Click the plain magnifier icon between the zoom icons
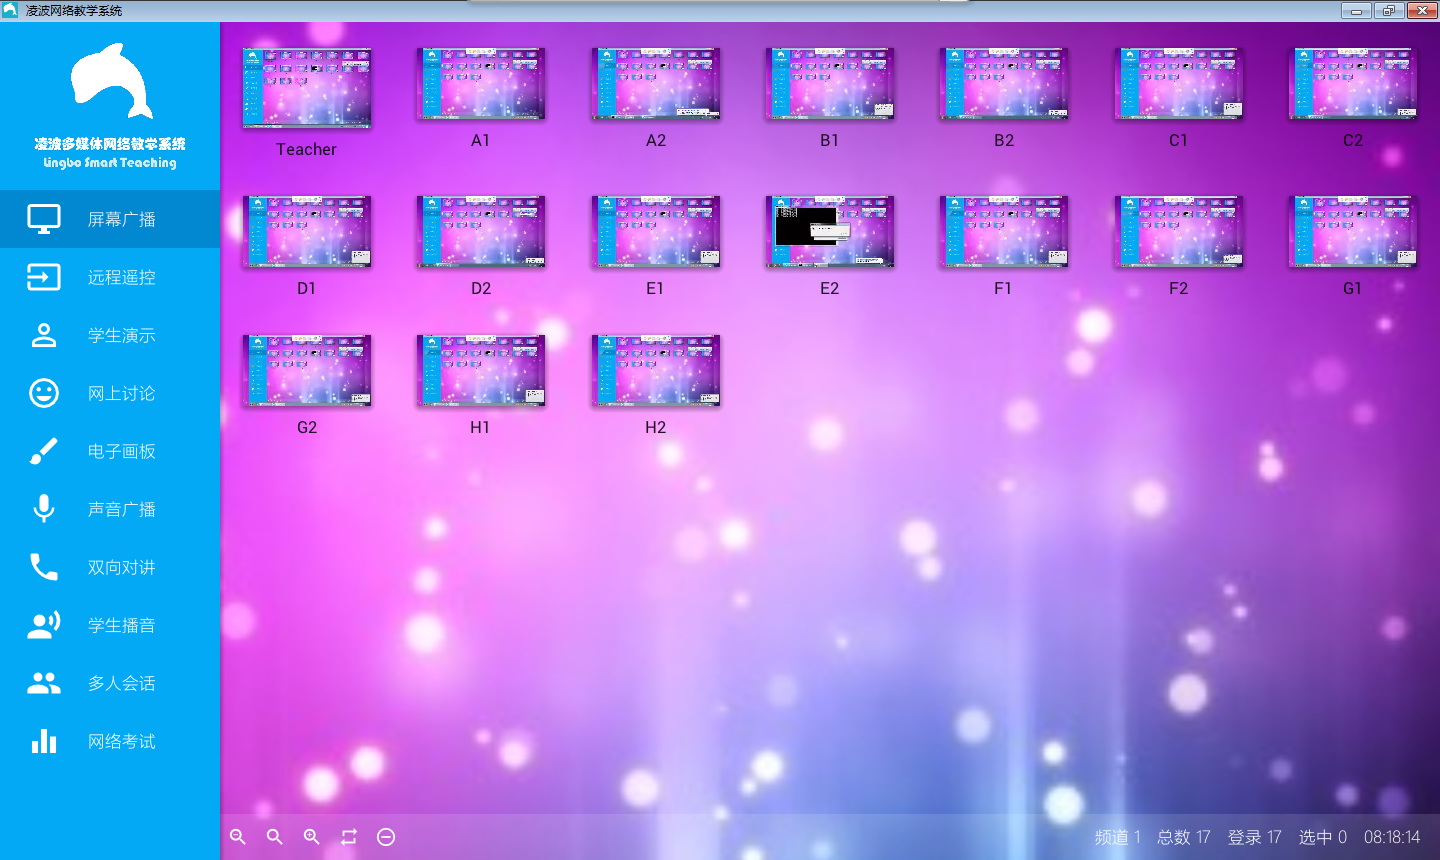 pyautogui.click(x=275, y=837)
